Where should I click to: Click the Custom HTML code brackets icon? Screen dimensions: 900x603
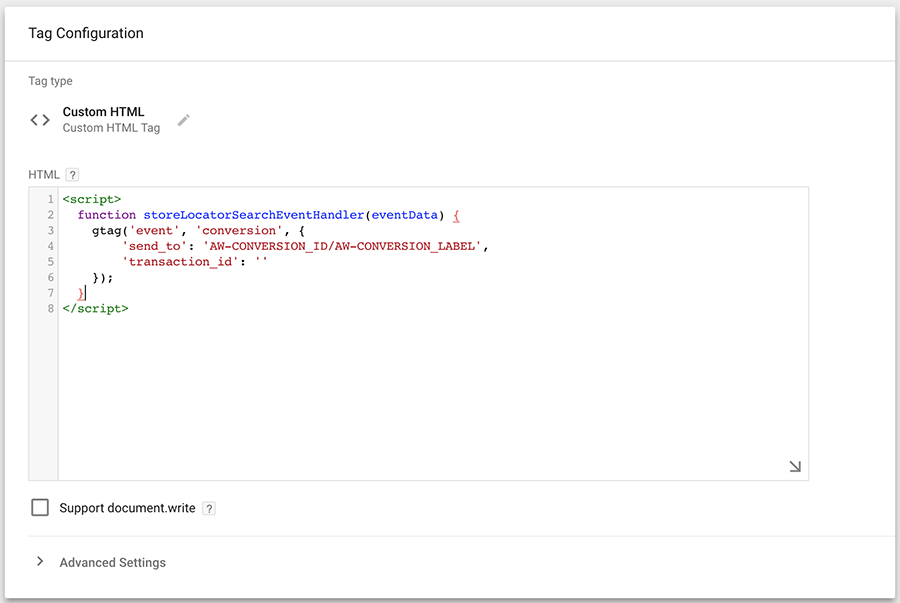click(40, 120)
